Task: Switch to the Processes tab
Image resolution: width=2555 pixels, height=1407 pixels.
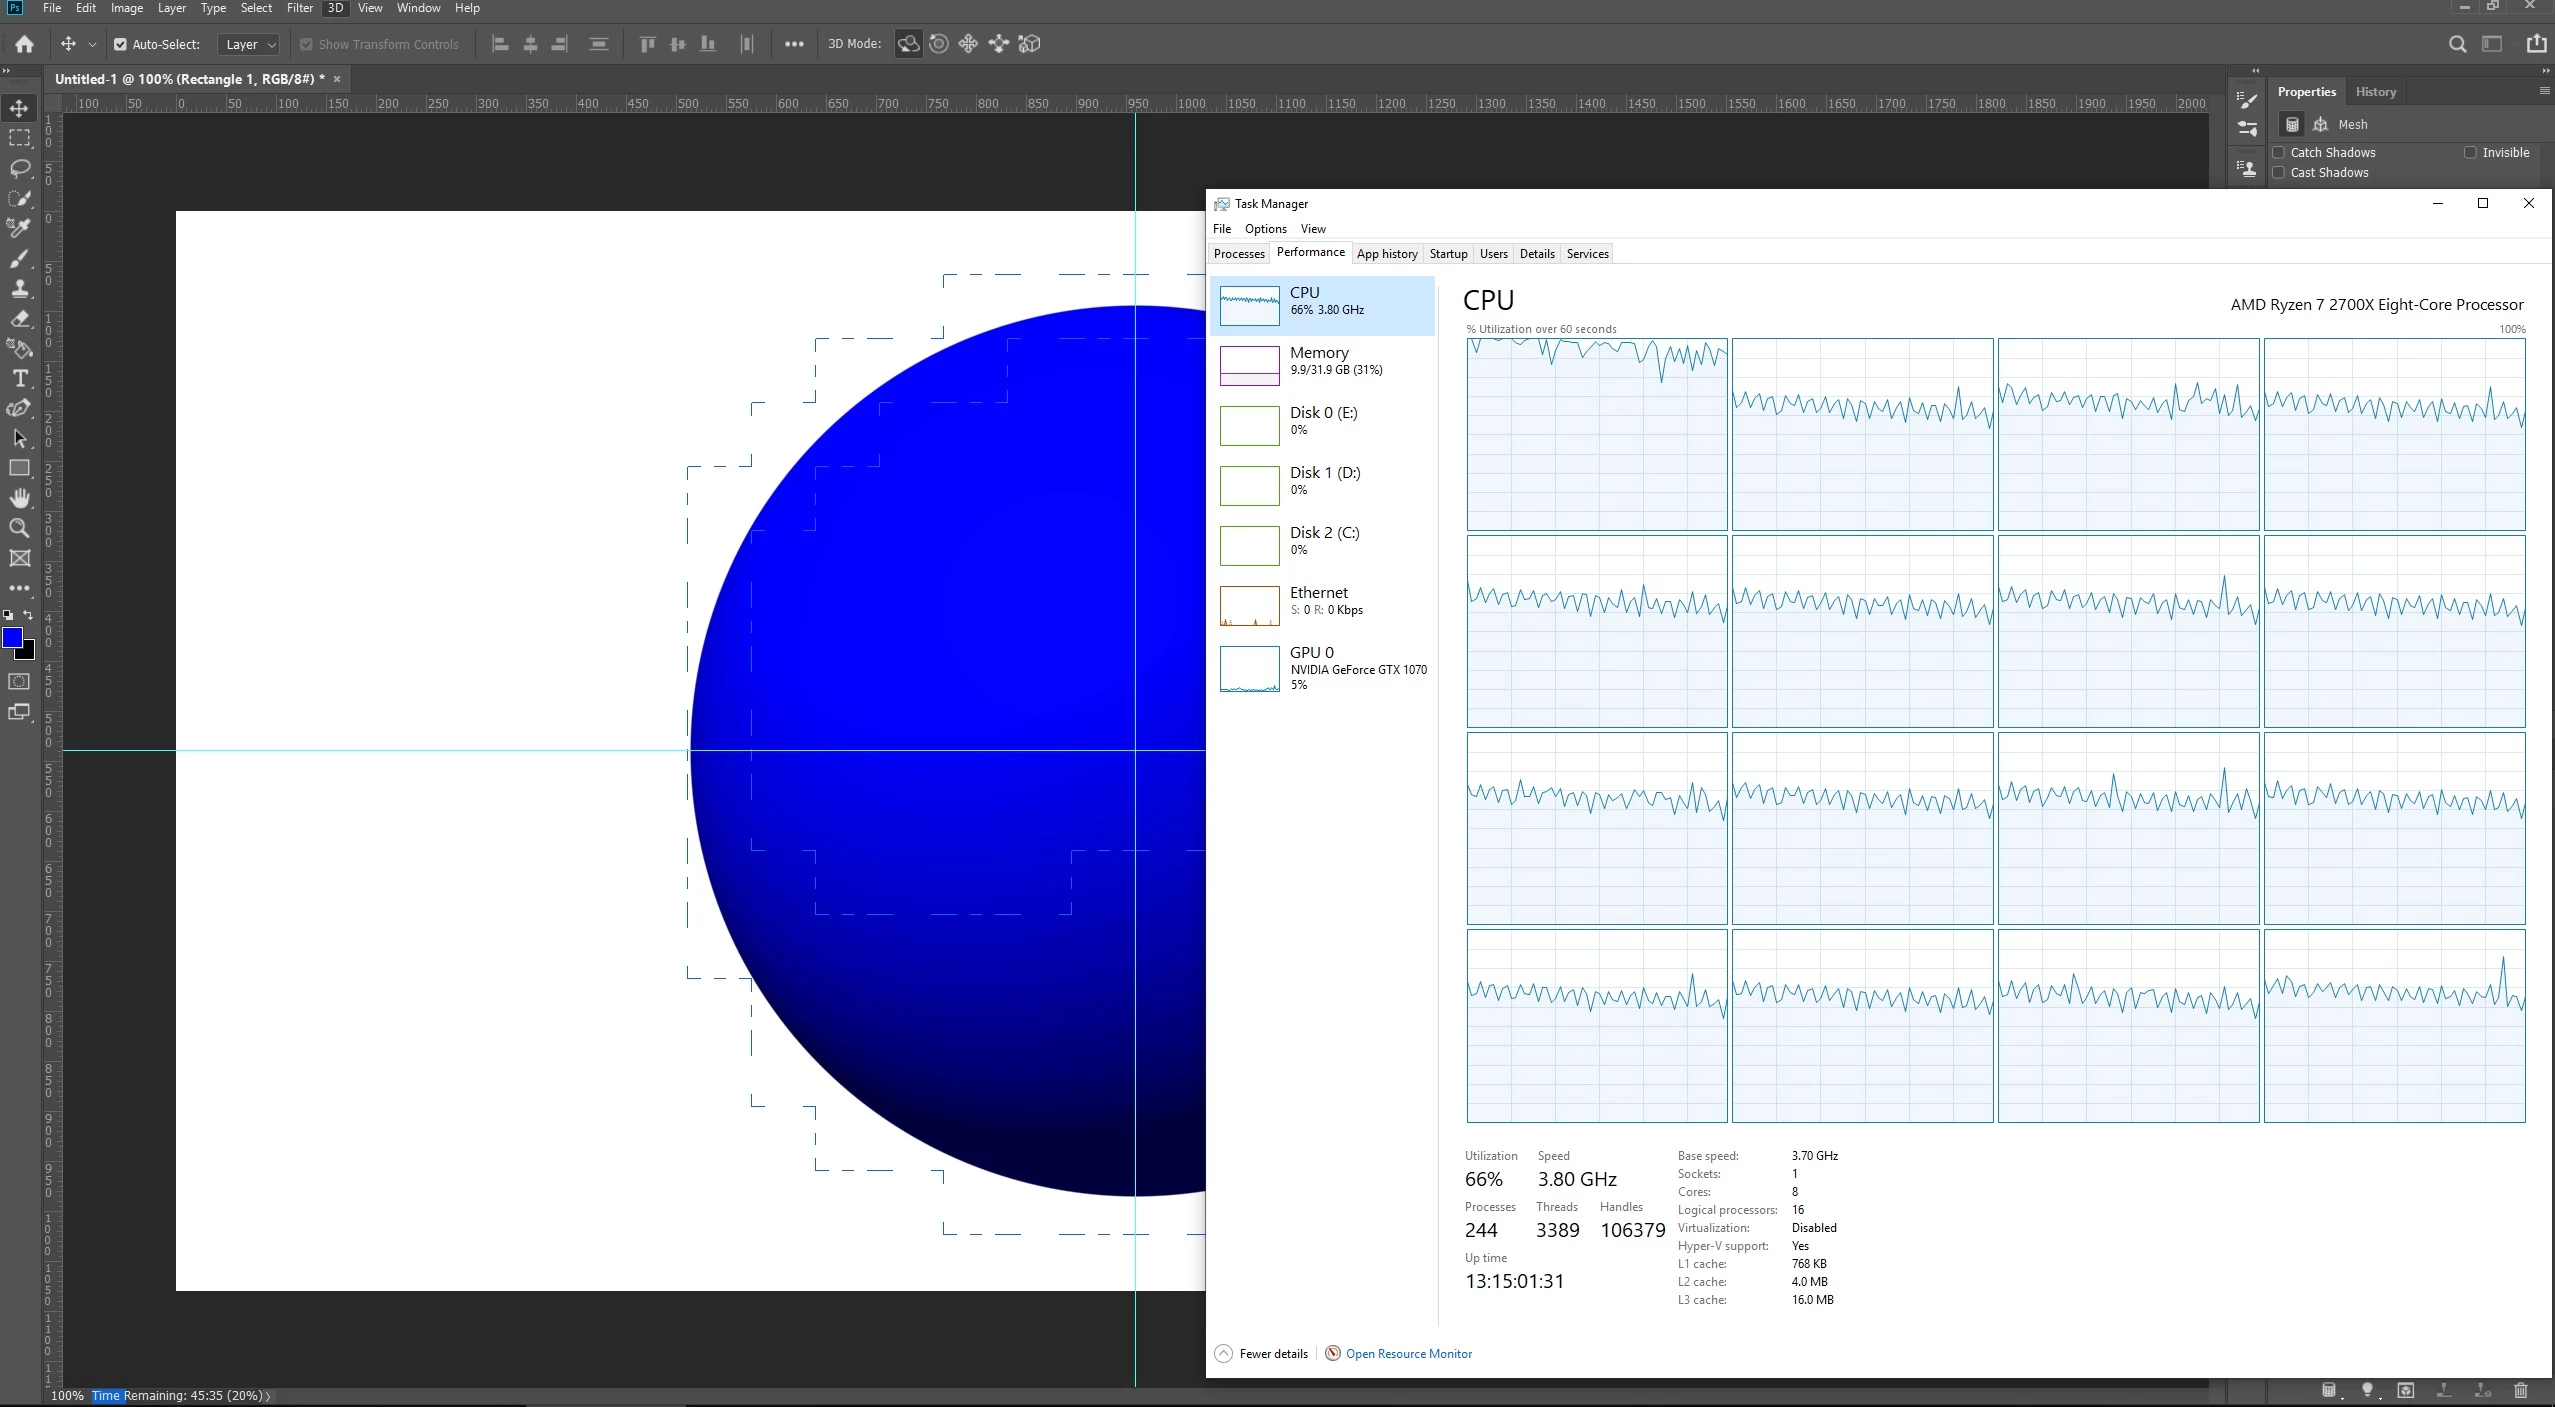Action: point(1239,254)
